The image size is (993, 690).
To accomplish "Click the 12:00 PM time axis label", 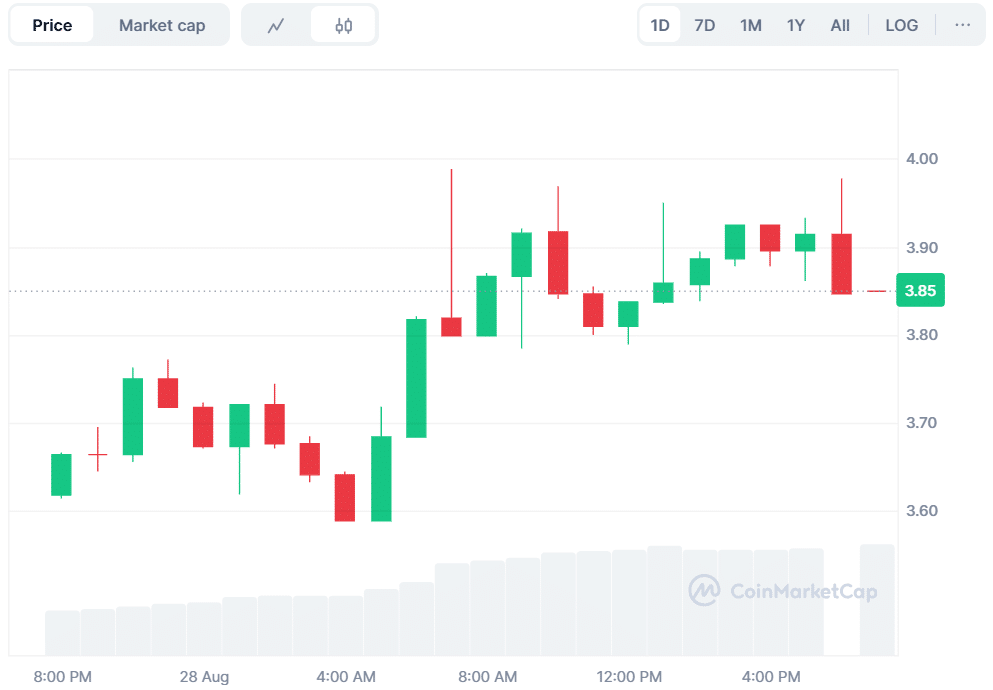I will tap(630, 677).
